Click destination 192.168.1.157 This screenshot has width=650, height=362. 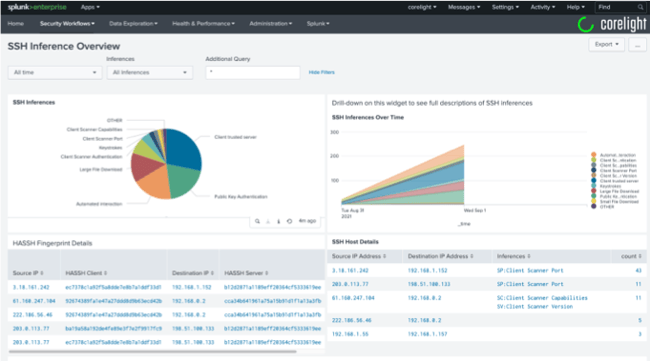click(427, 334)
